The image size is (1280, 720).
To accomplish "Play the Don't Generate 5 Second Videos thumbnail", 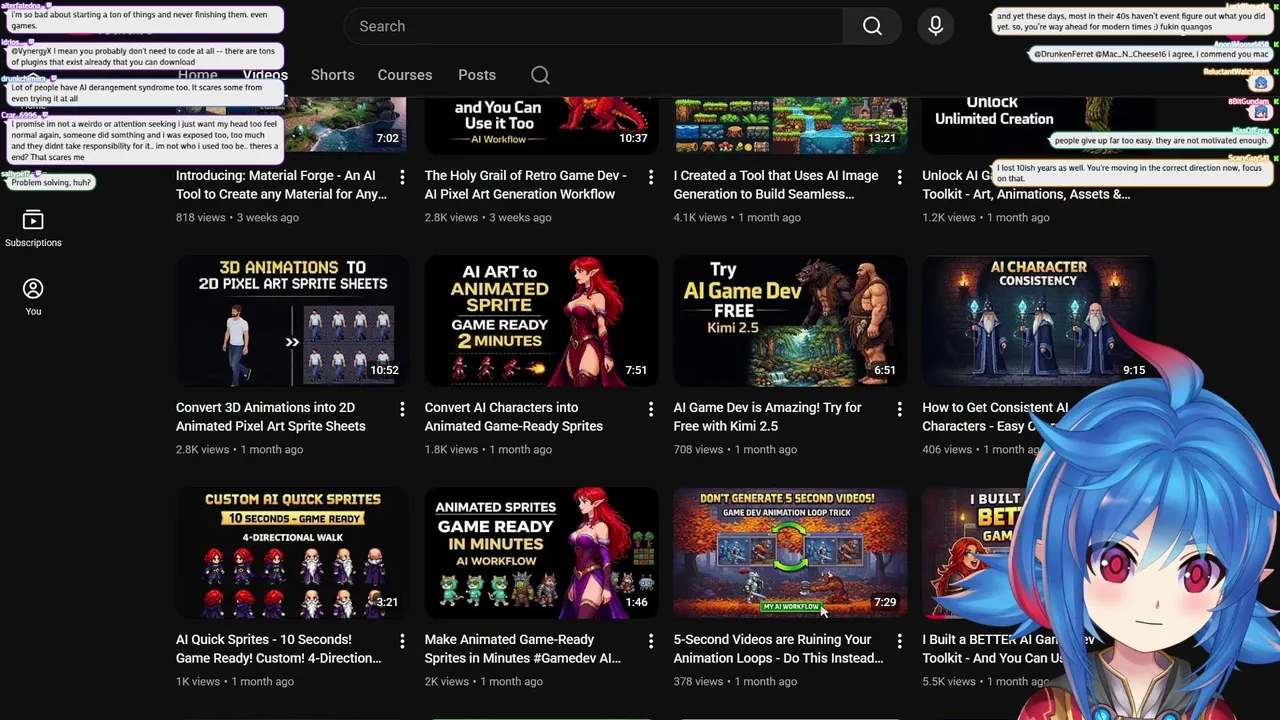I will click(790, 553).
